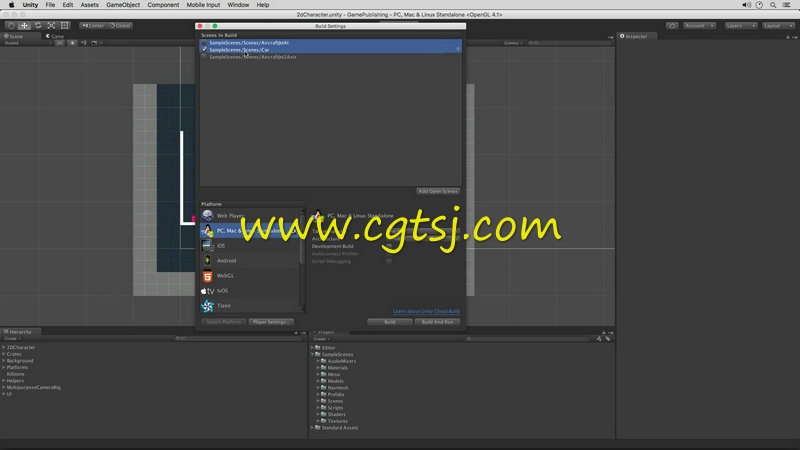Select the Hierarchy tab
This screenshot has height=450, width=800.
[18, 332]
